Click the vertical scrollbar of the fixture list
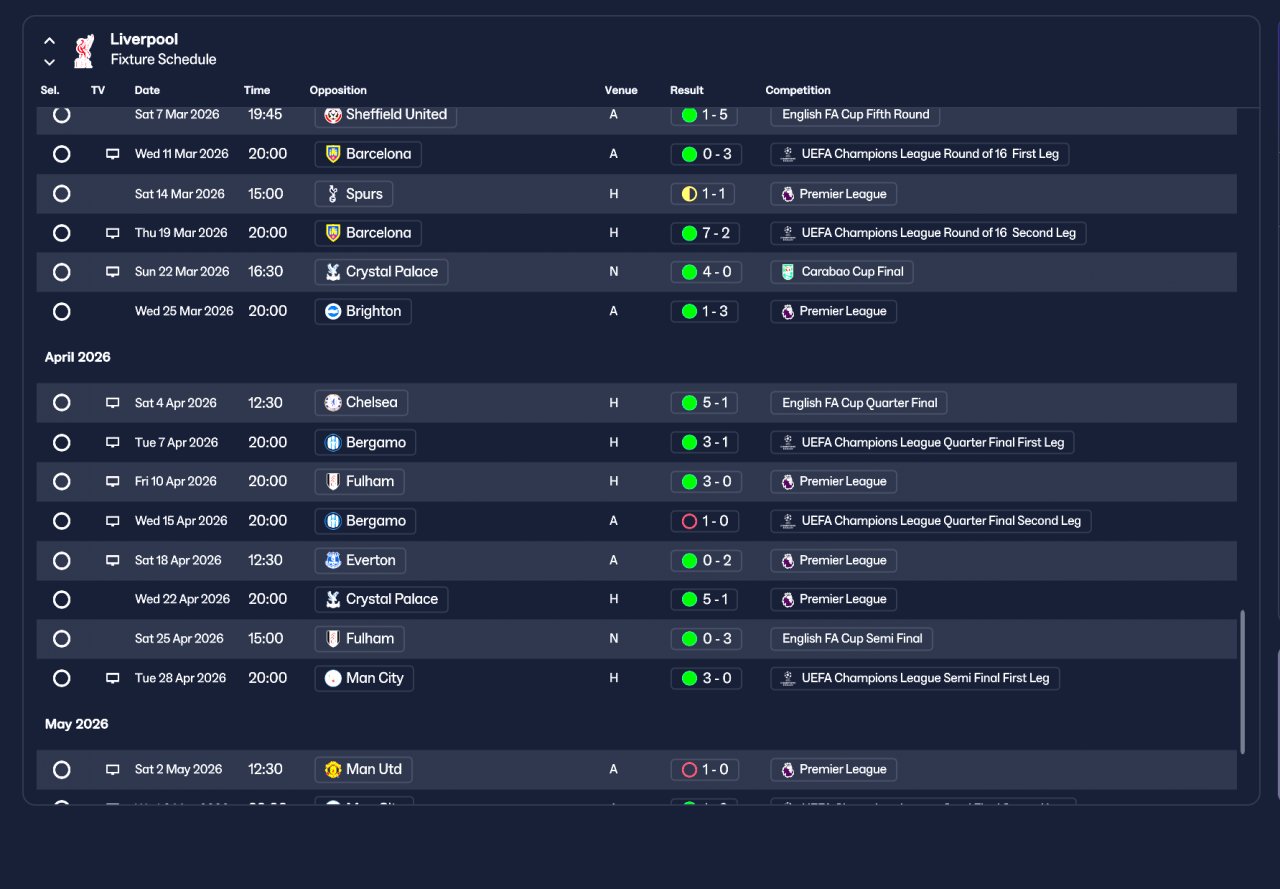1280x889 pixels. tap(1243, 681)
